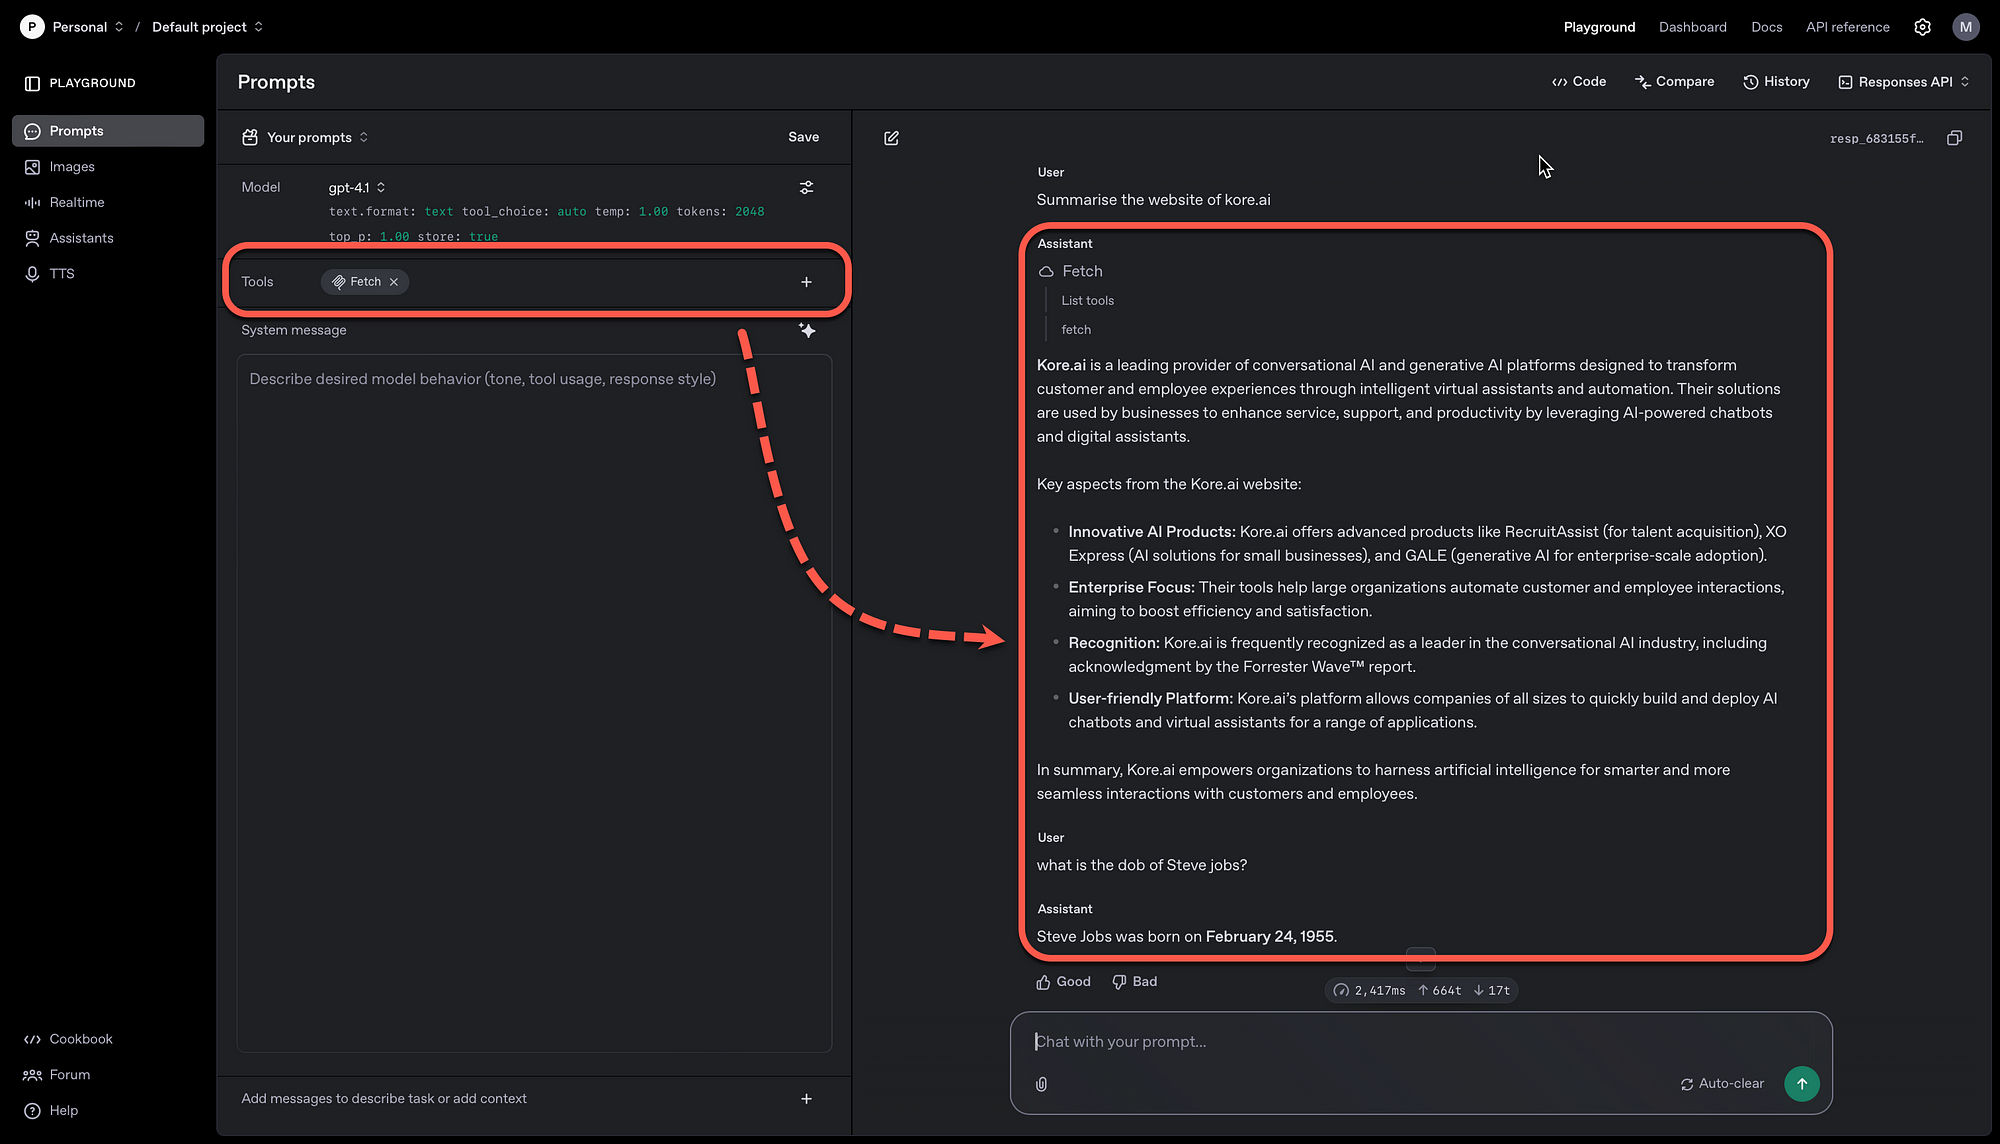Generate system message with sparkle icon
Screen dimensions: 2000x1144
[807, 330]
